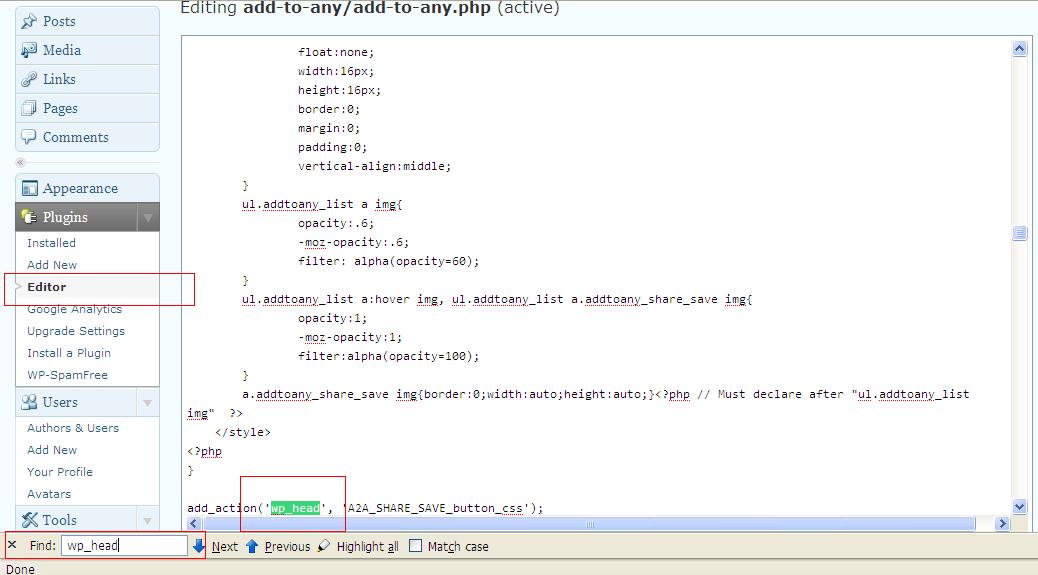Close the Find bar with X
This screenshot has height=575, width=1038.
click(12, 545)
